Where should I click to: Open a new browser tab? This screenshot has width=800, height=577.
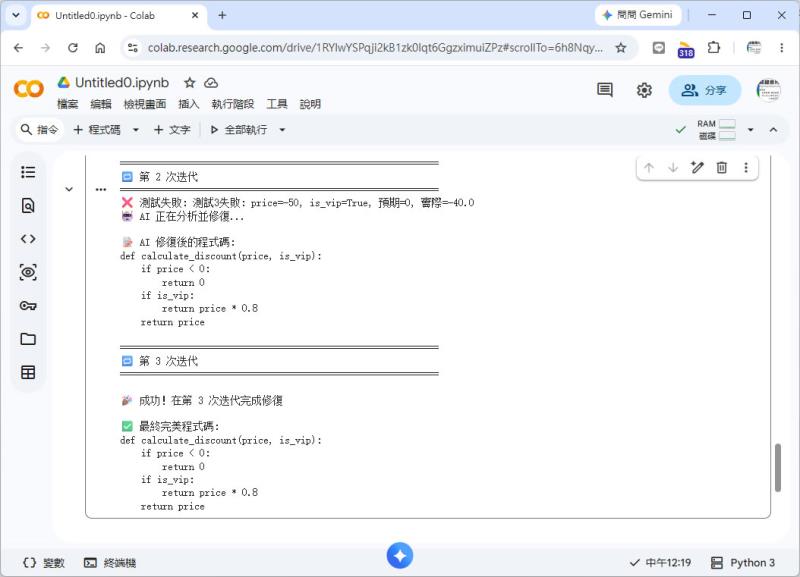(x=222, y=16)
